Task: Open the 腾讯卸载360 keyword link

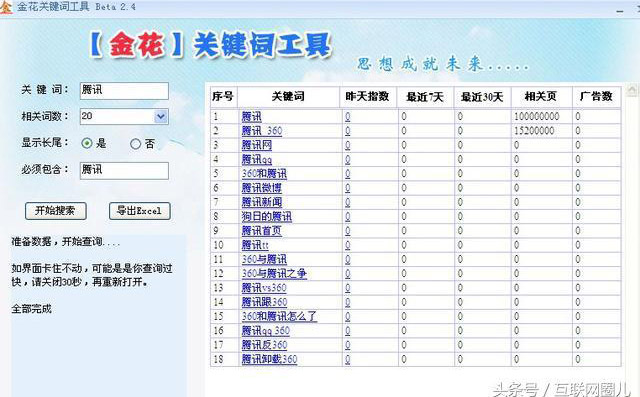Action: click(x=269, y=359)
